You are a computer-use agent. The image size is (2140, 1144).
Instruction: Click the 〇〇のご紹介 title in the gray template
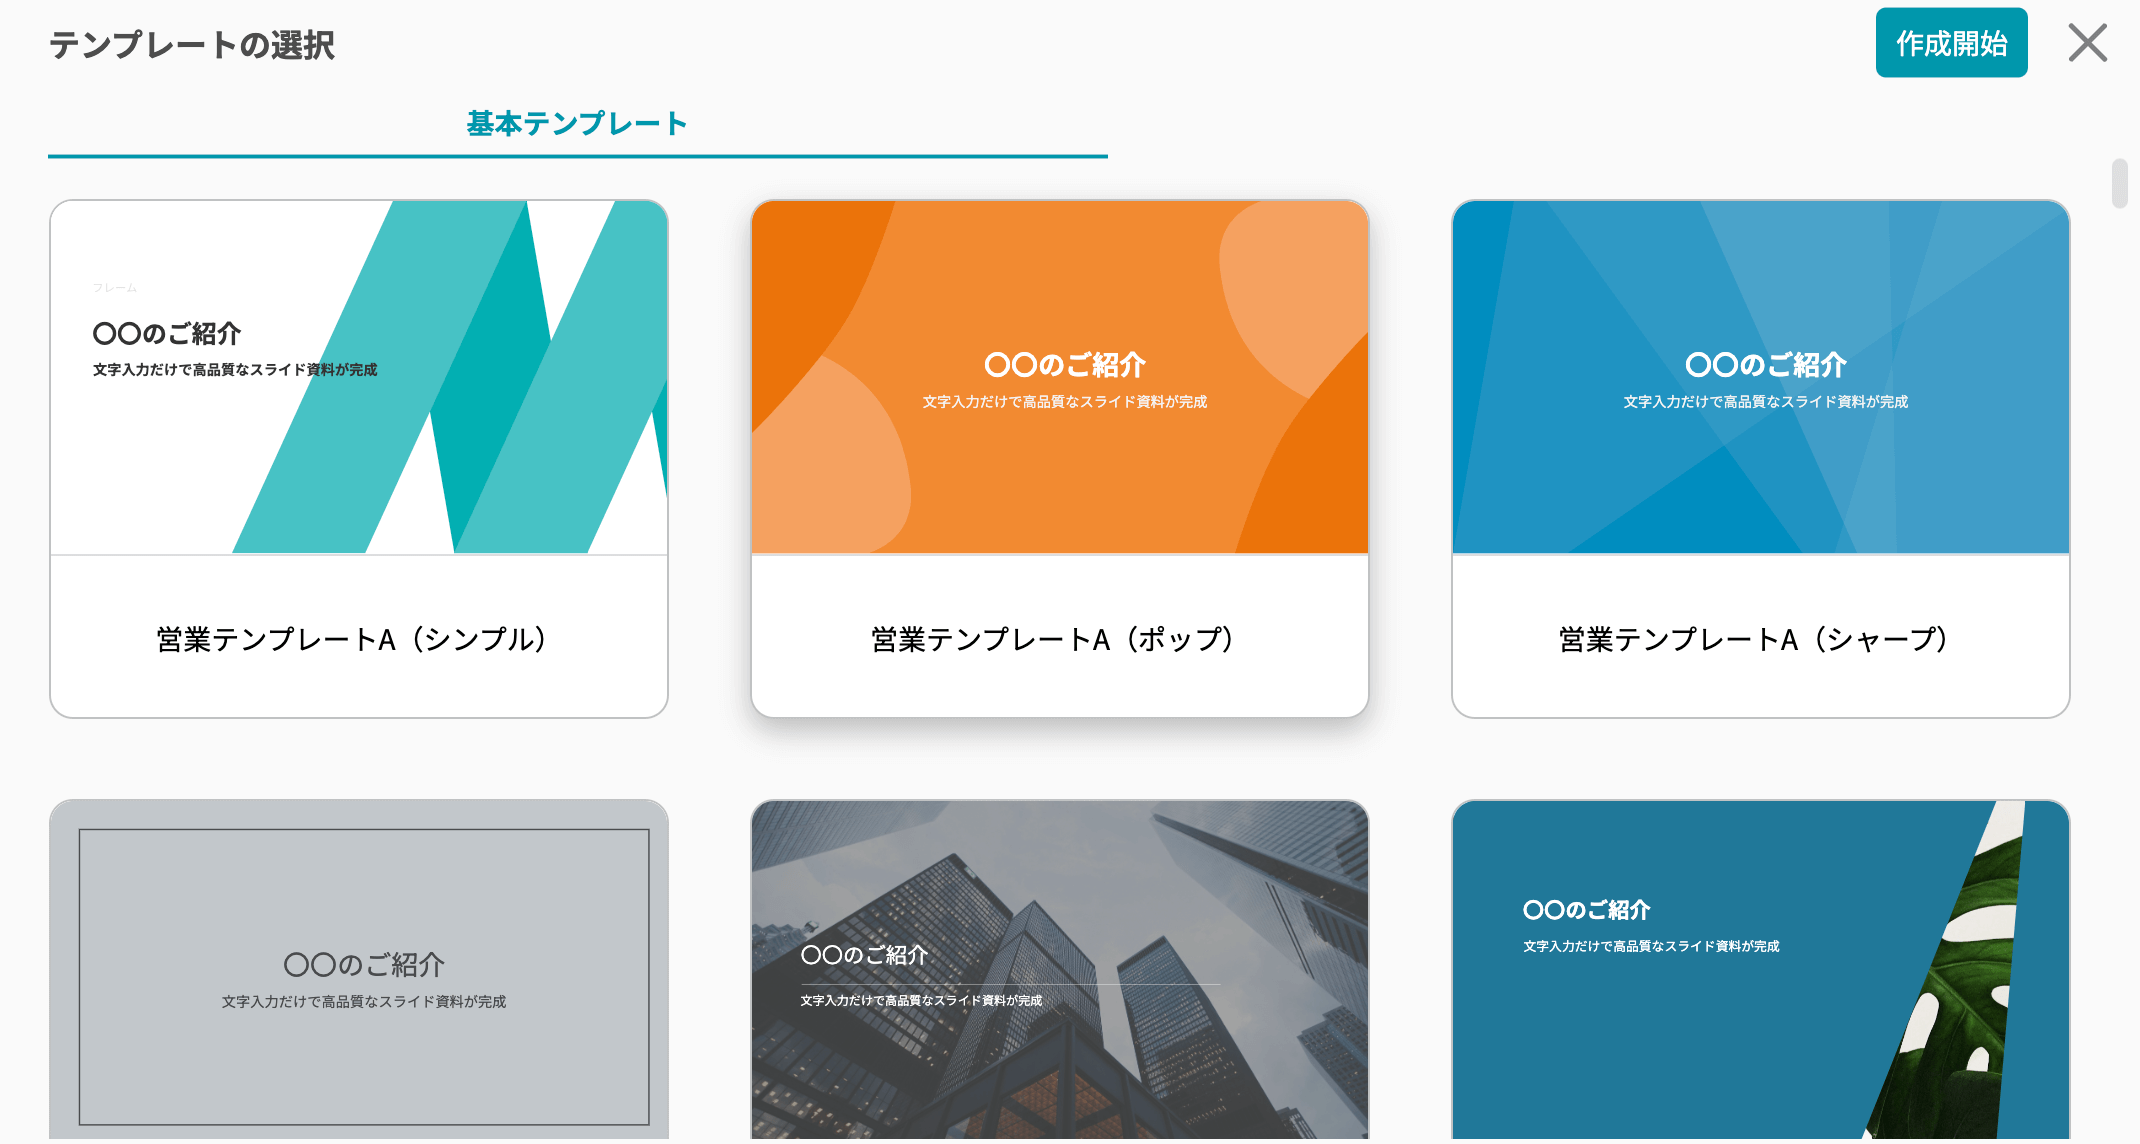[364, 965]
